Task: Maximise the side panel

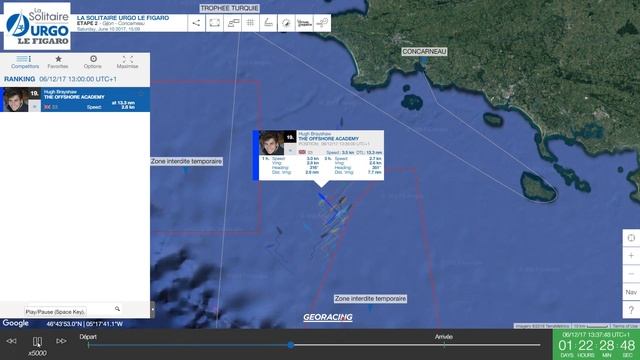Action: [x=127, y=62]
